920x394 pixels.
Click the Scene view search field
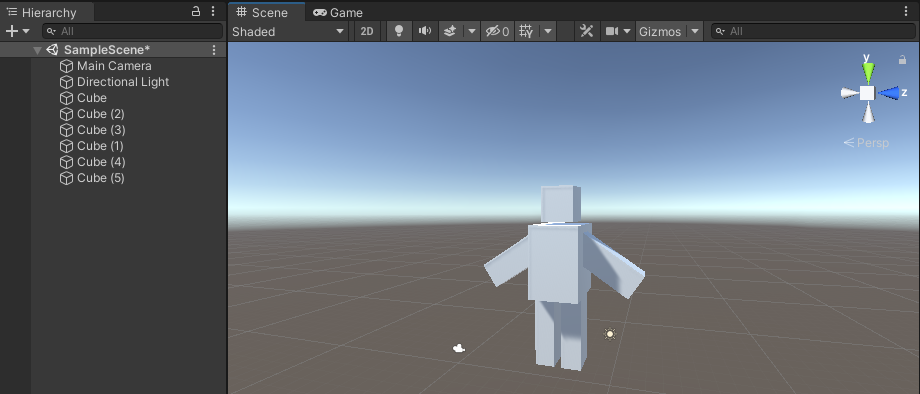click(x=813, y=31)
